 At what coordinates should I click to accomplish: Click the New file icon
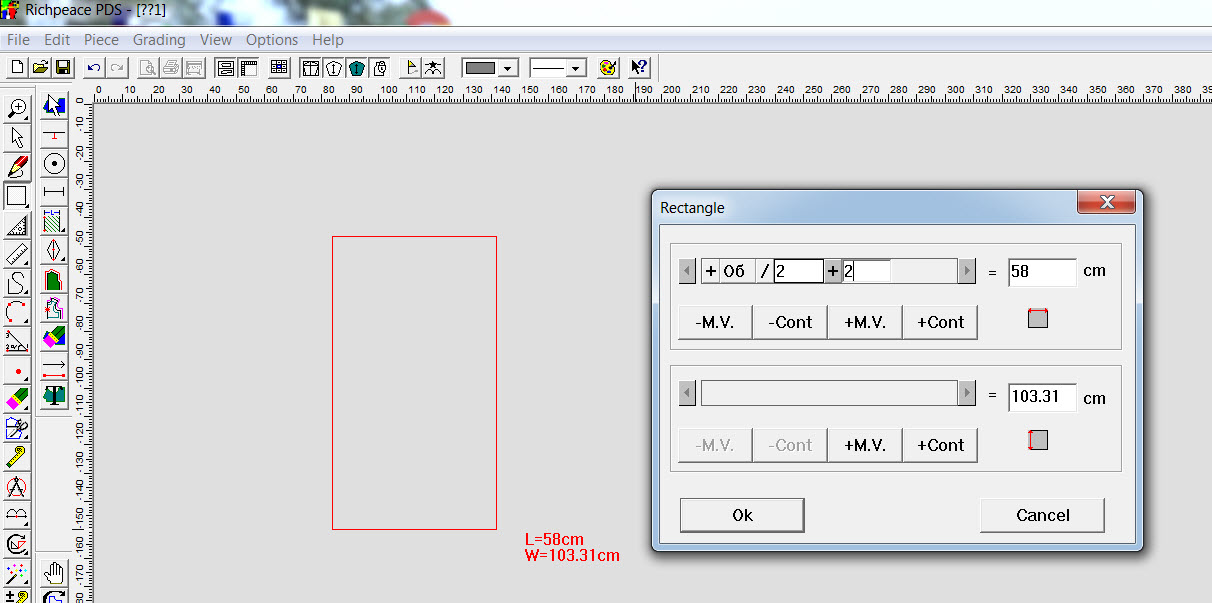(x=17, y=68)
